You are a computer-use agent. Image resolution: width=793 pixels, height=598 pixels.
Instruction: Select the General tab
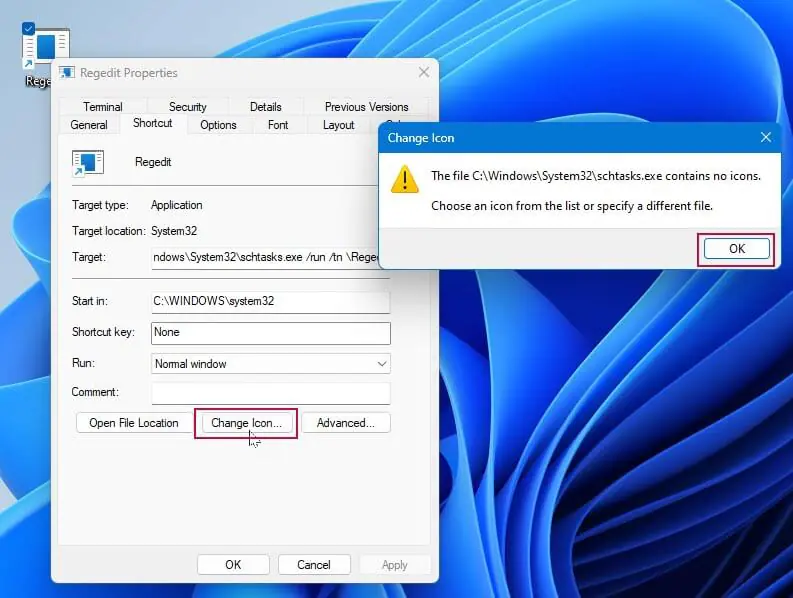click(x=89, y=125)
